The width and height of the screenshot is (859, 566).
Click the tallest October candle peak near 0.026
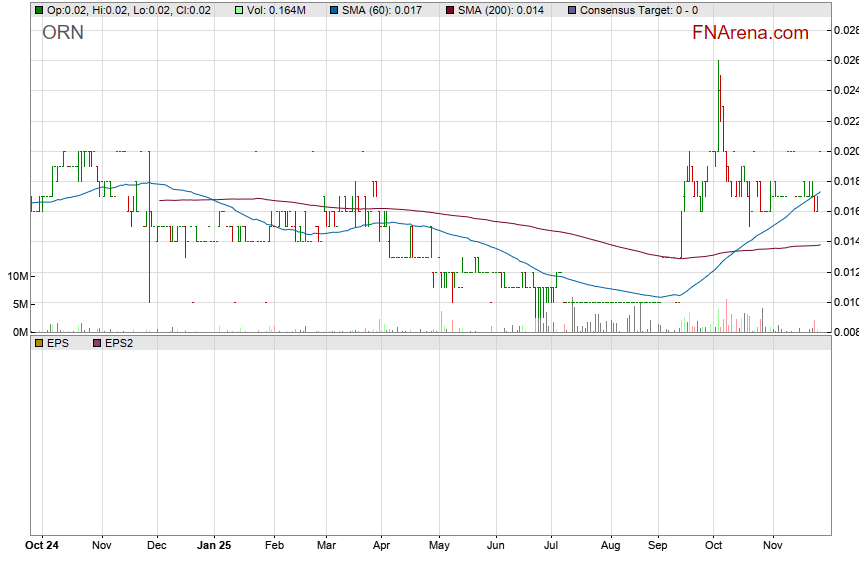pyautogui.click(x=718, y=62)
